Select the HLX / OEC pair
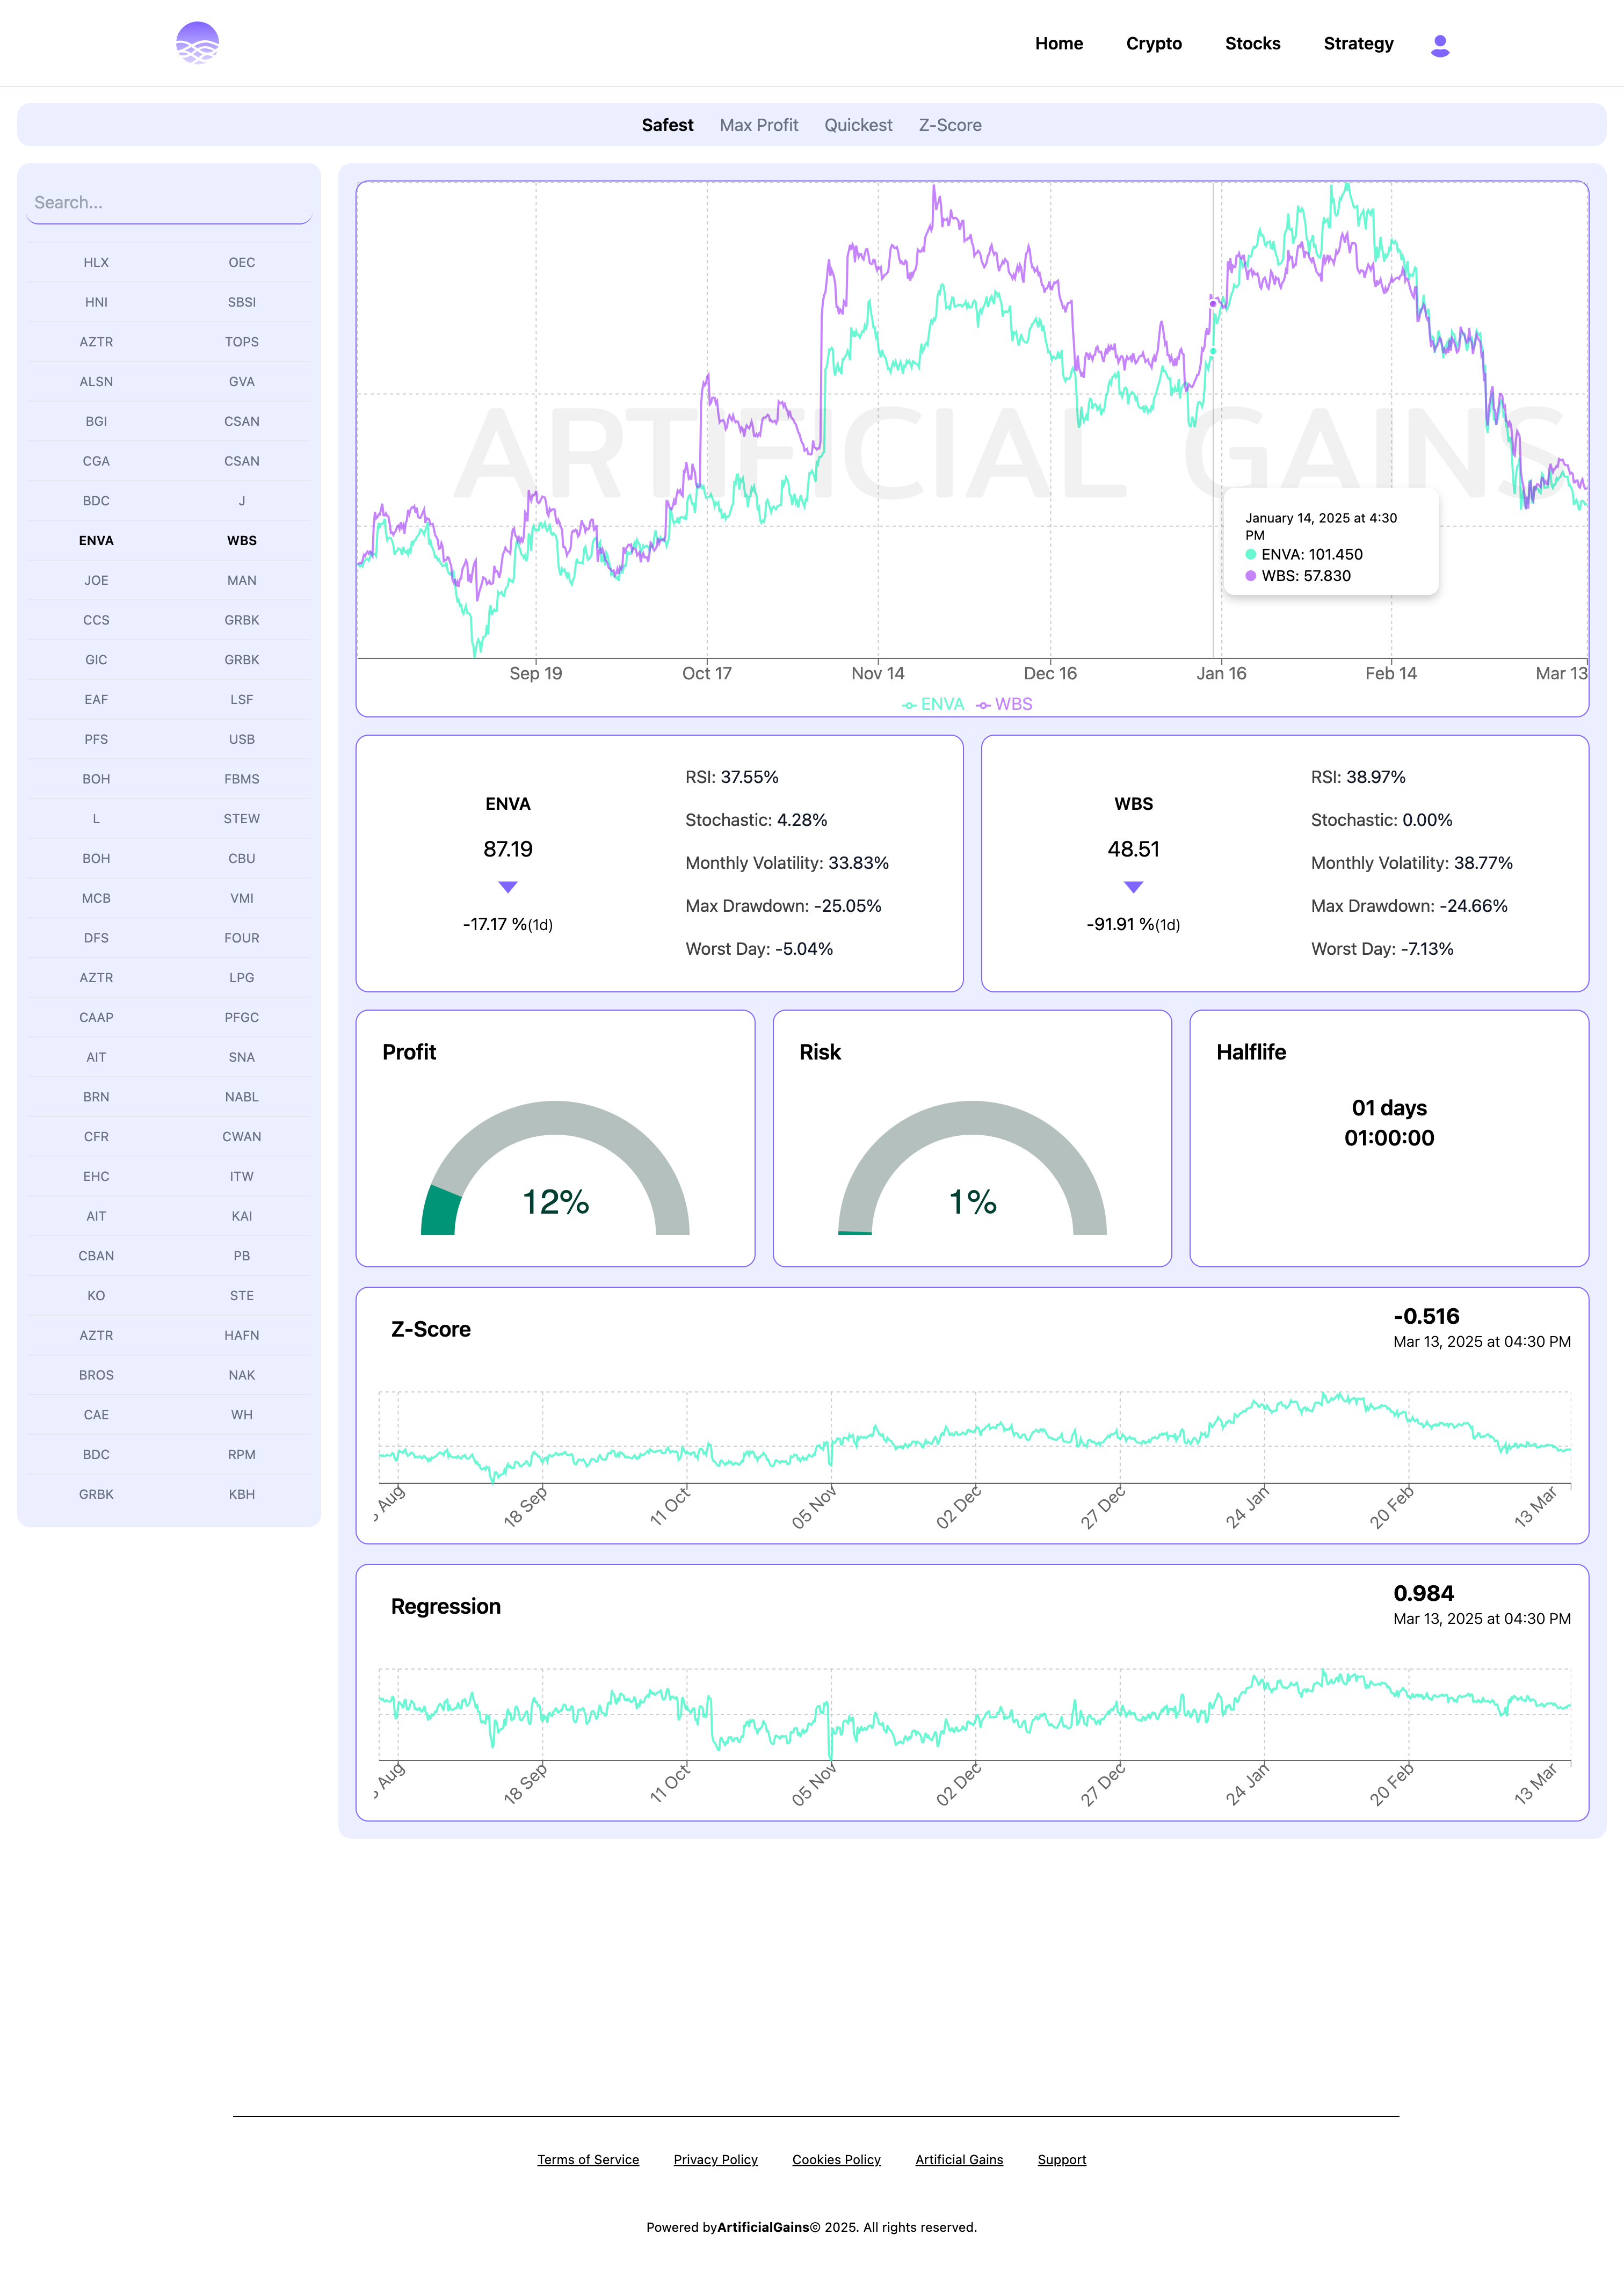The width and height of the screenshot is (1624, 2278). (x=169, y=262)
